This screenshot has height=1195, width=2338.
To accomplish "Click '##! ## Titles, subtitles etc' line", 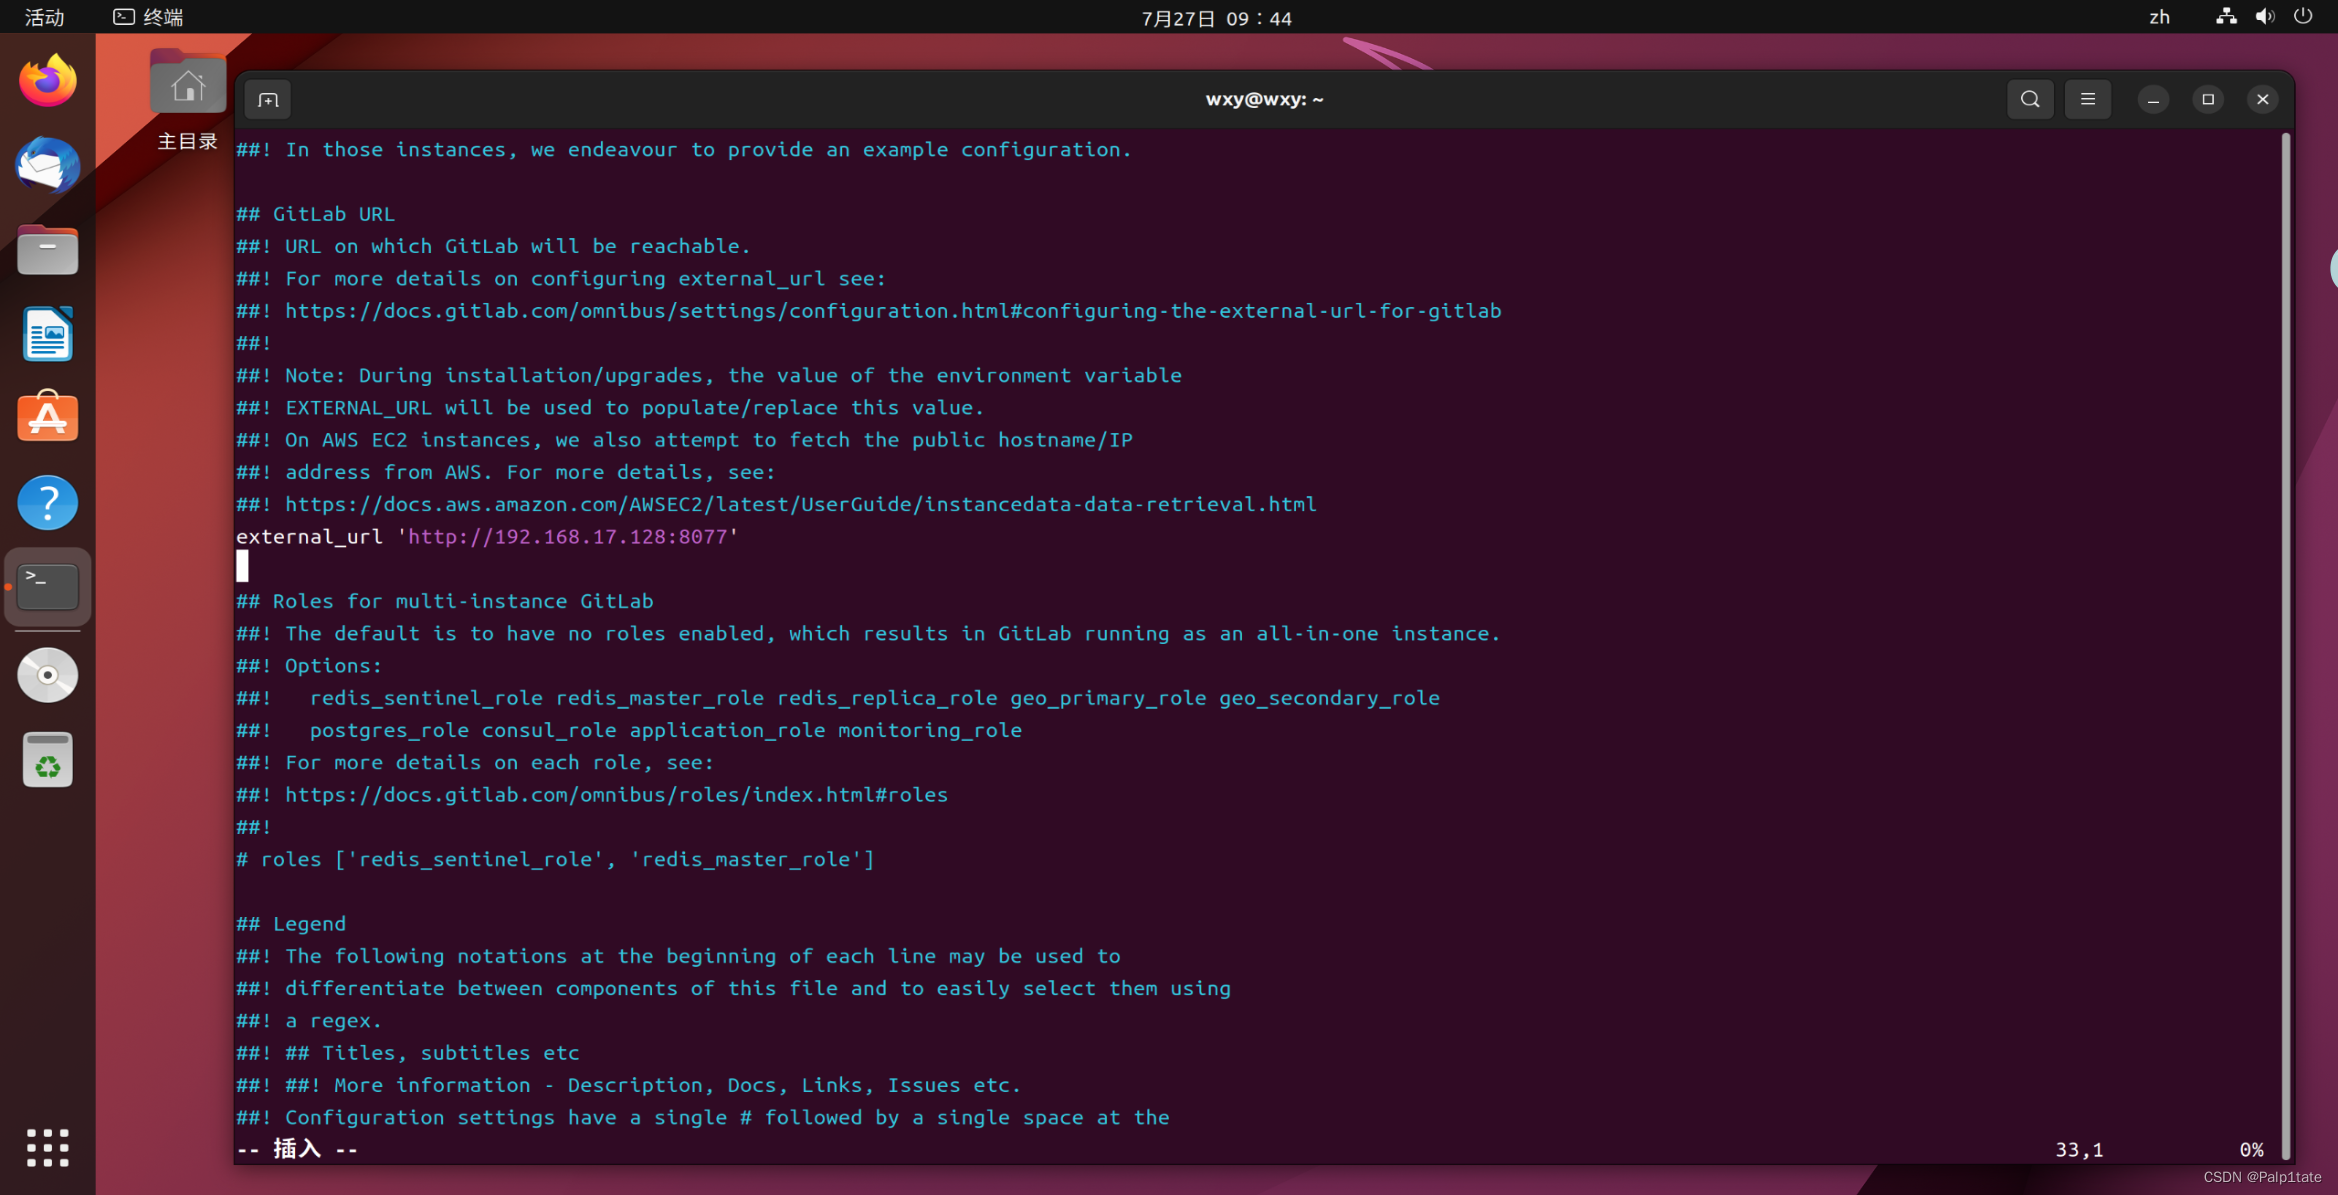I will 408,1053.
